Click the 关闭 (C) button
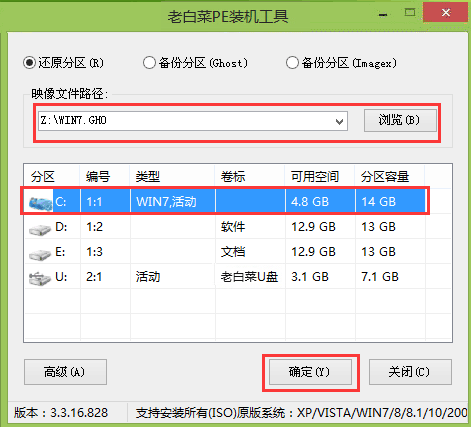 coord(410,372)
